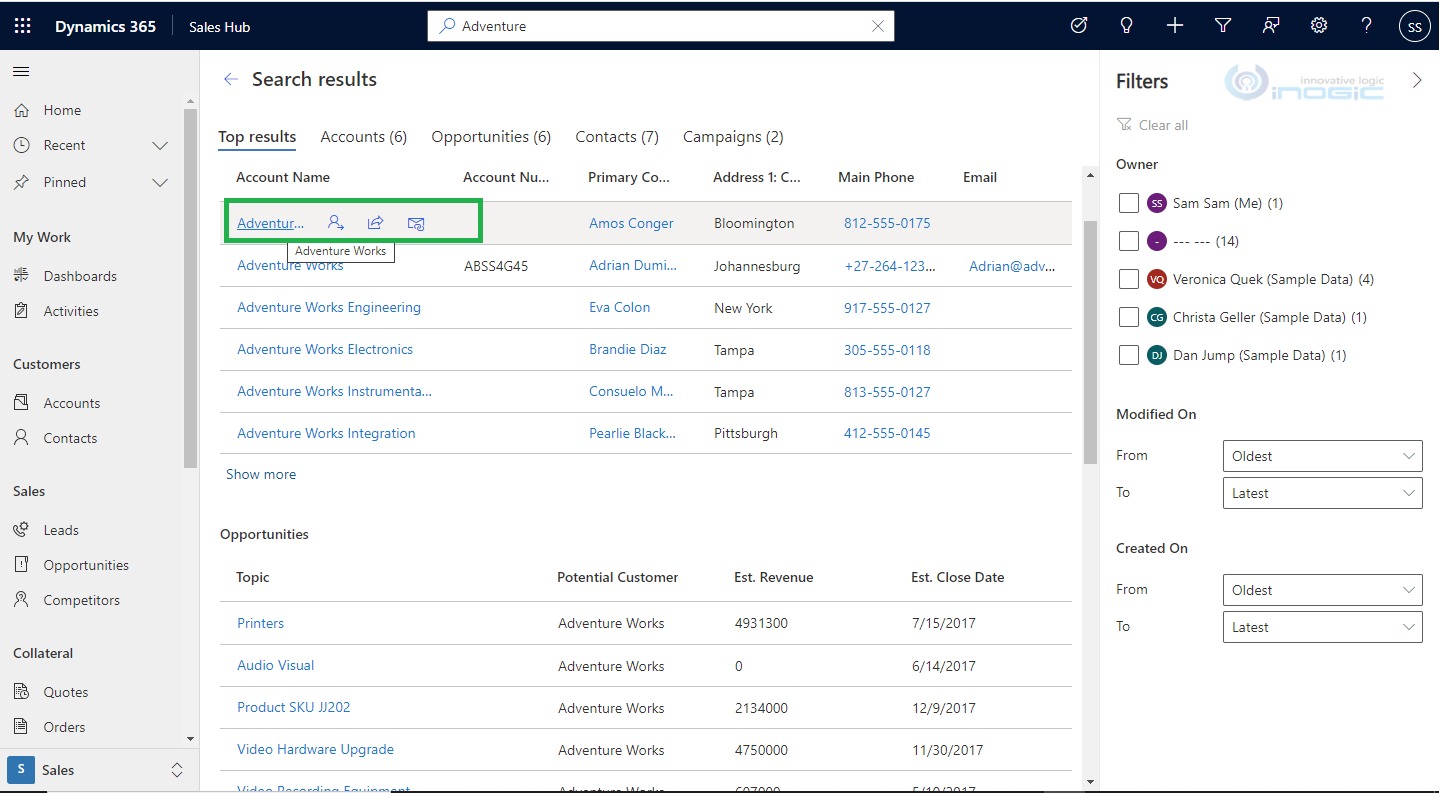Check Dan Jump in the Owner filter

click(1129, 355)
